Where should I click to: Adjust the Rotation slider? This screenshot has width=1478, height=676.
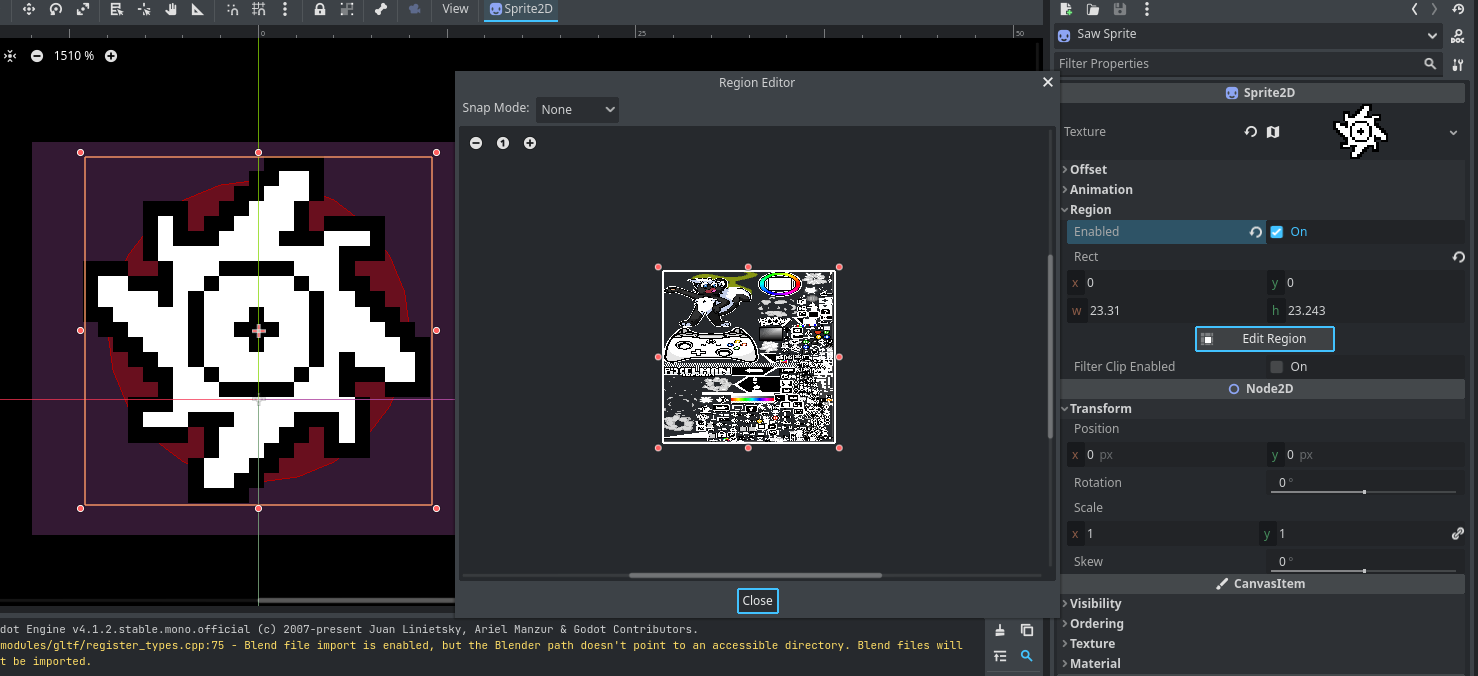1364,492
